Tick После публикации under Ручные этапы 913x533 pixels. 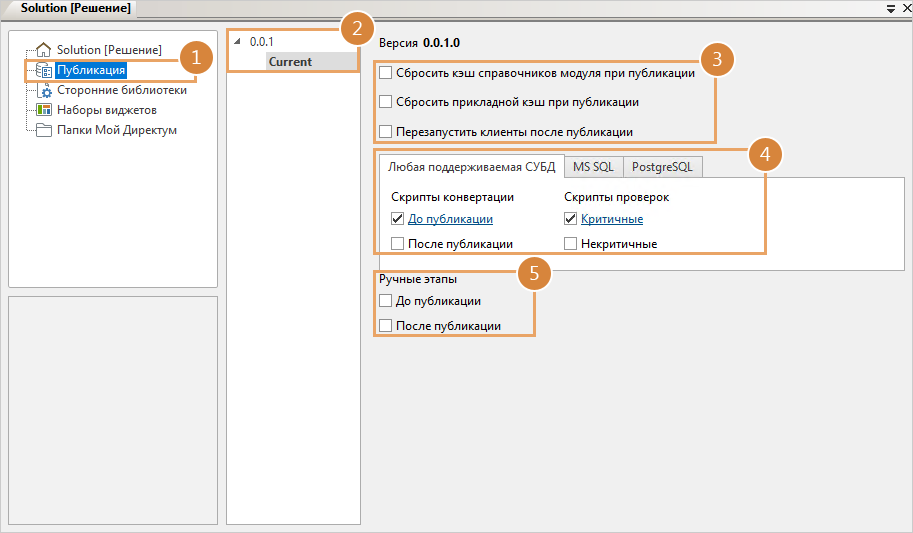[x=386, y=326]
